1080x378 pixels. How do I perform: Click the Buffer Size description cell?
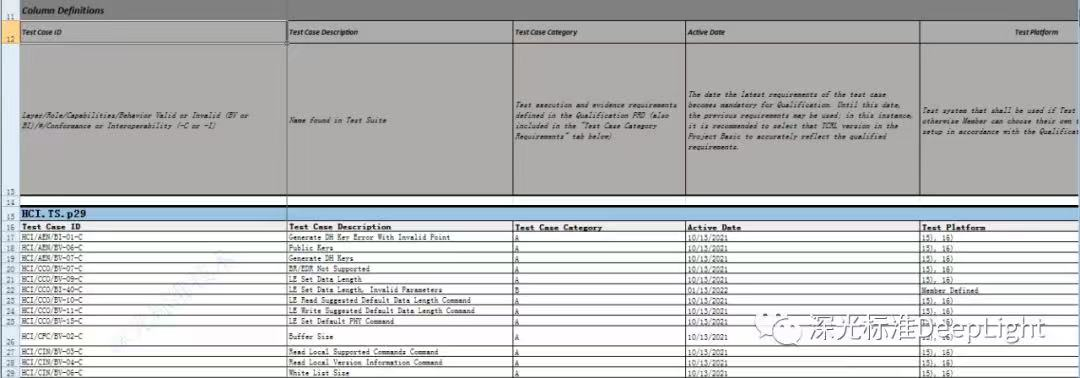point(400,337)
